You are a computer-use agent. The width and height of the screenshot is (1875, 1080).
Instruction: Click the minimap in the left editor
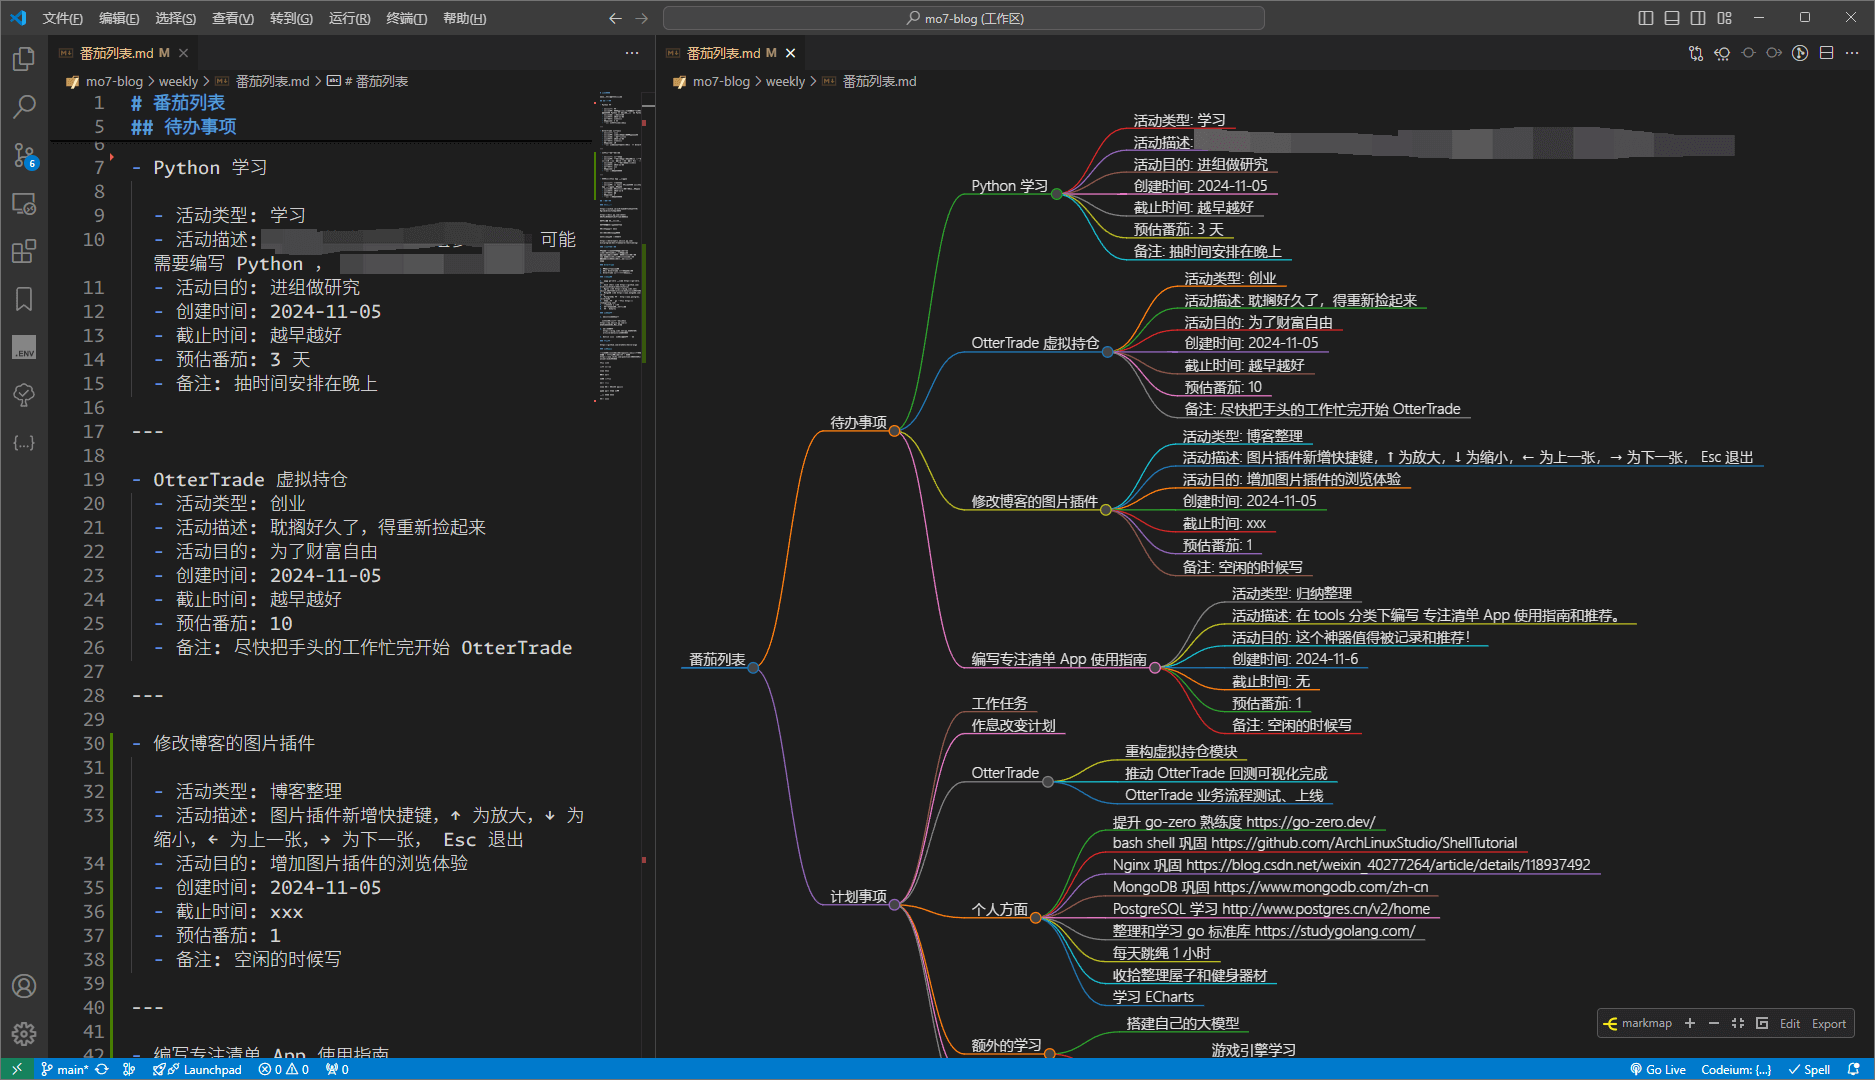pyautogui.click(x=622, y=250)
